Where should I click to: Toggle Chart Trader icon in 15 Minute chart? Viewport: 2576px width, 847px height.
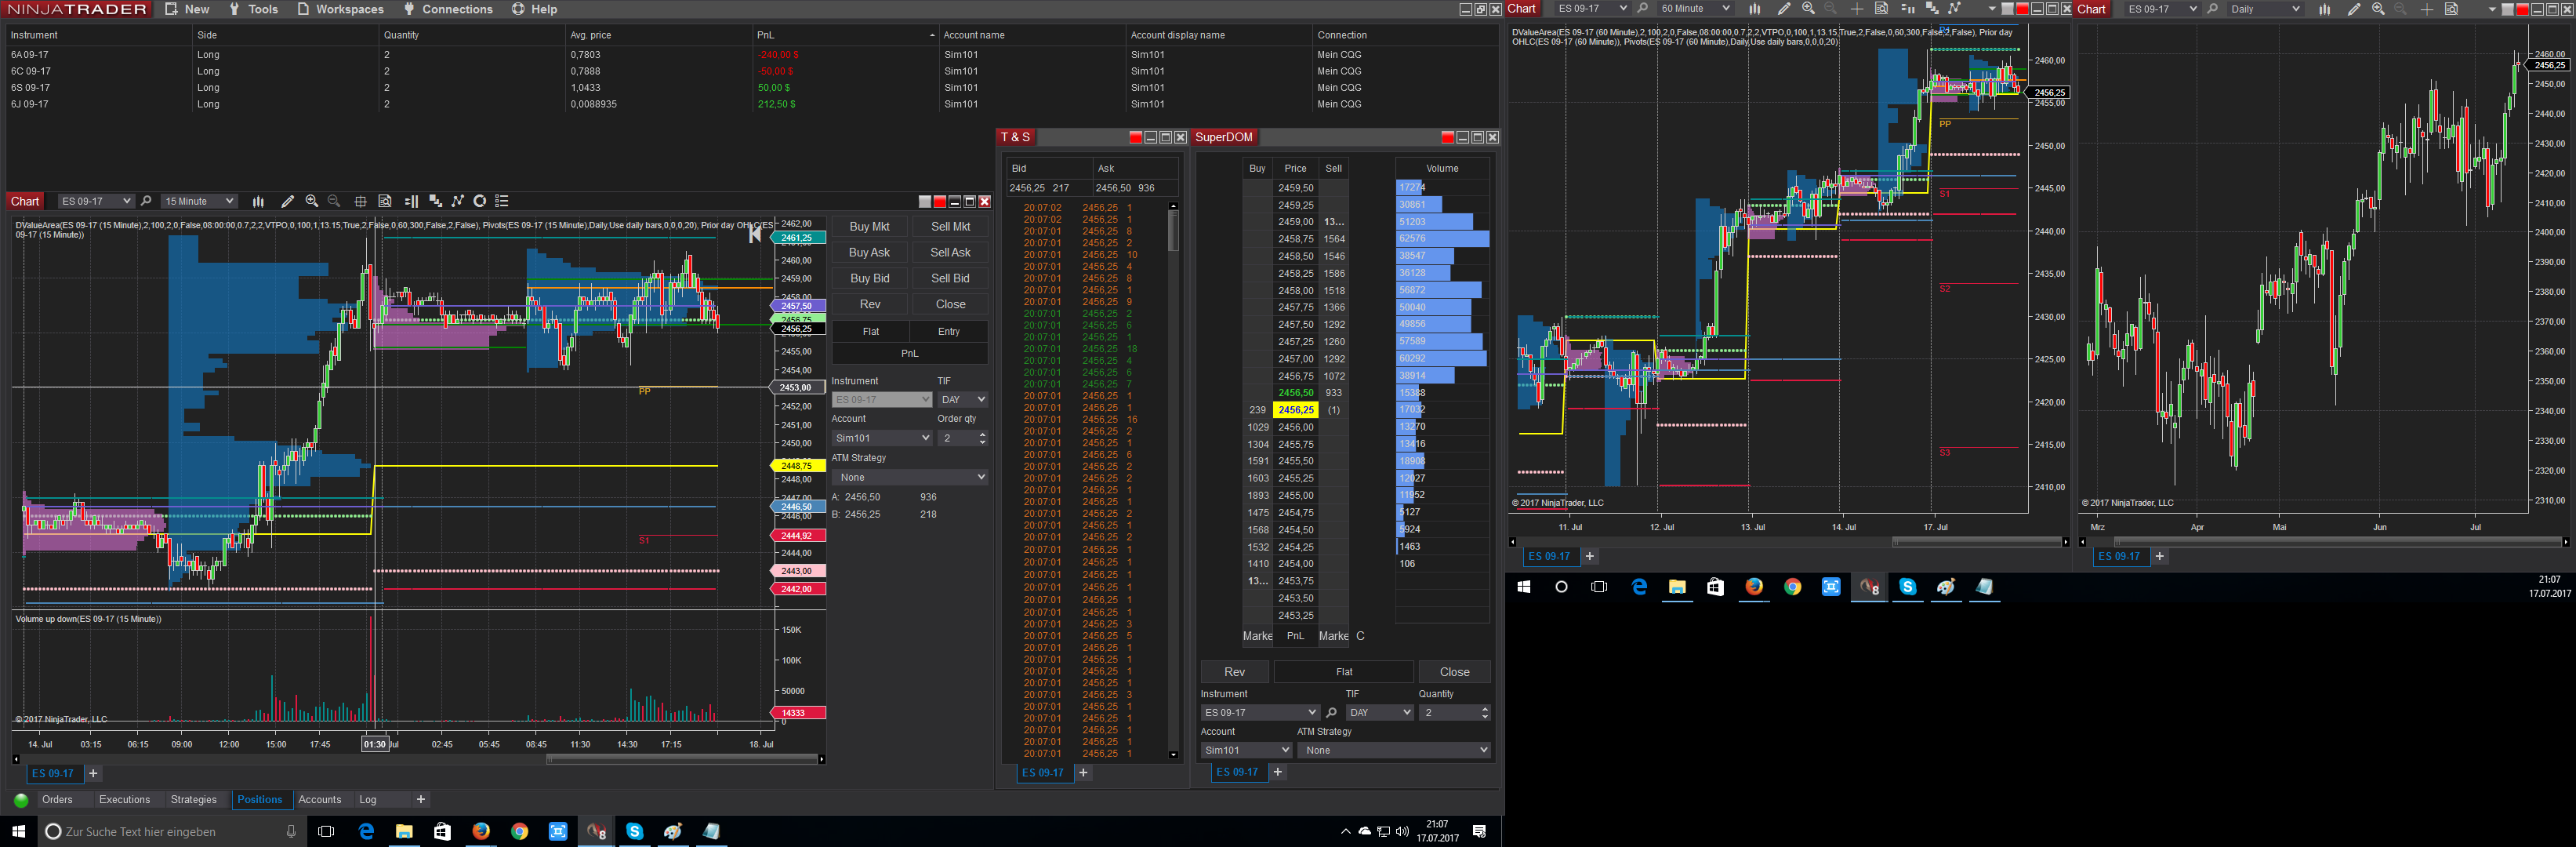coord(411,201)
